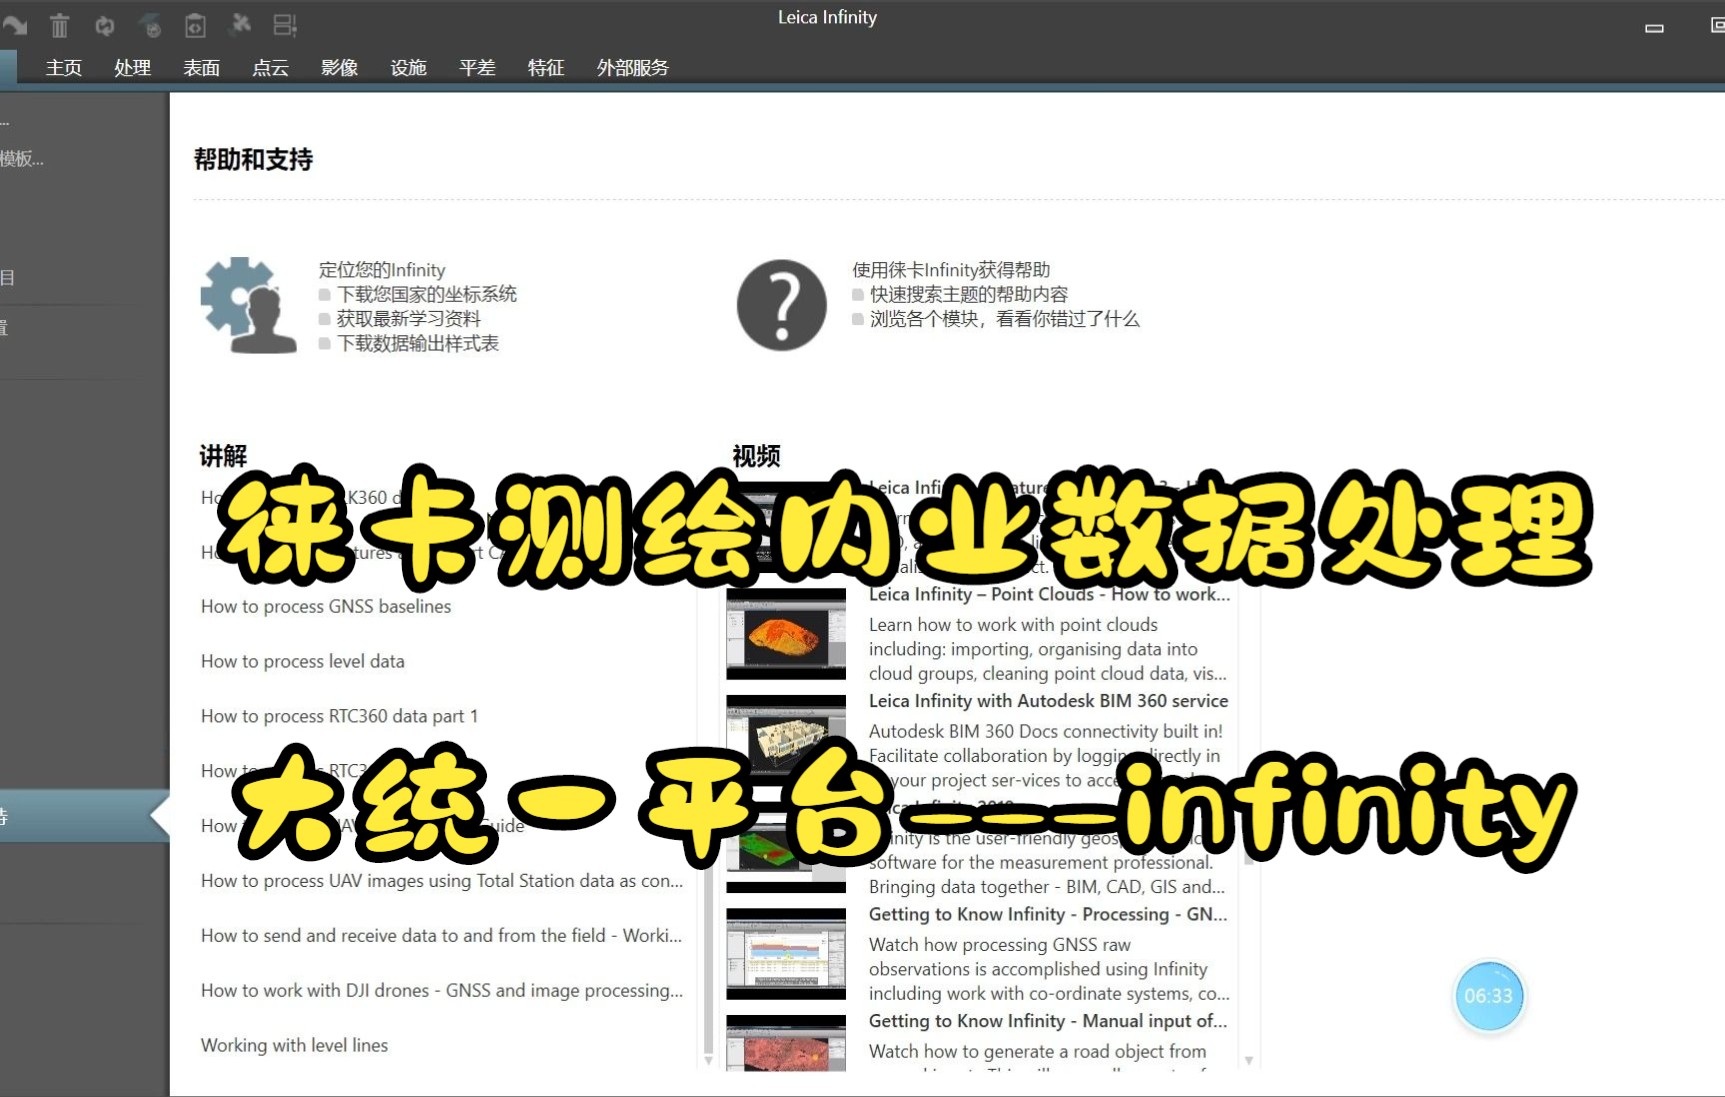This screenshot has height=1097, width=1725.
Task: Click the 帮助和支持 page heading
Action: 253,160
